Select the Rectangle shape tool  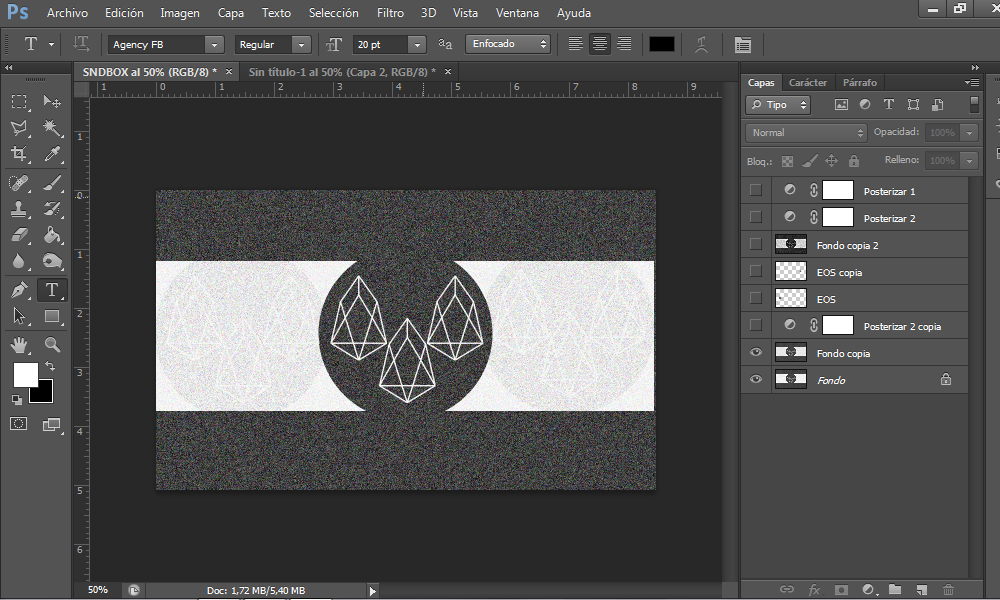click(52, 316)
